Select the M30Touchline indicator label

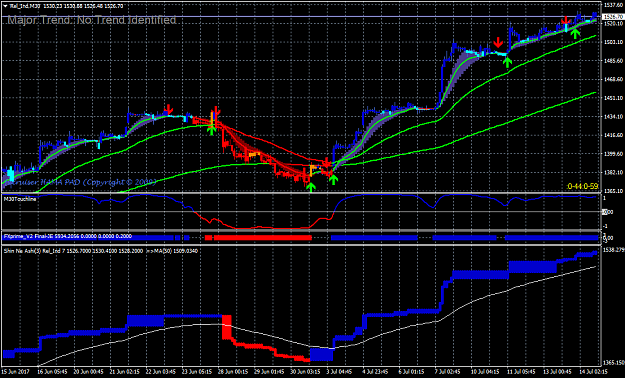(20, 199)
